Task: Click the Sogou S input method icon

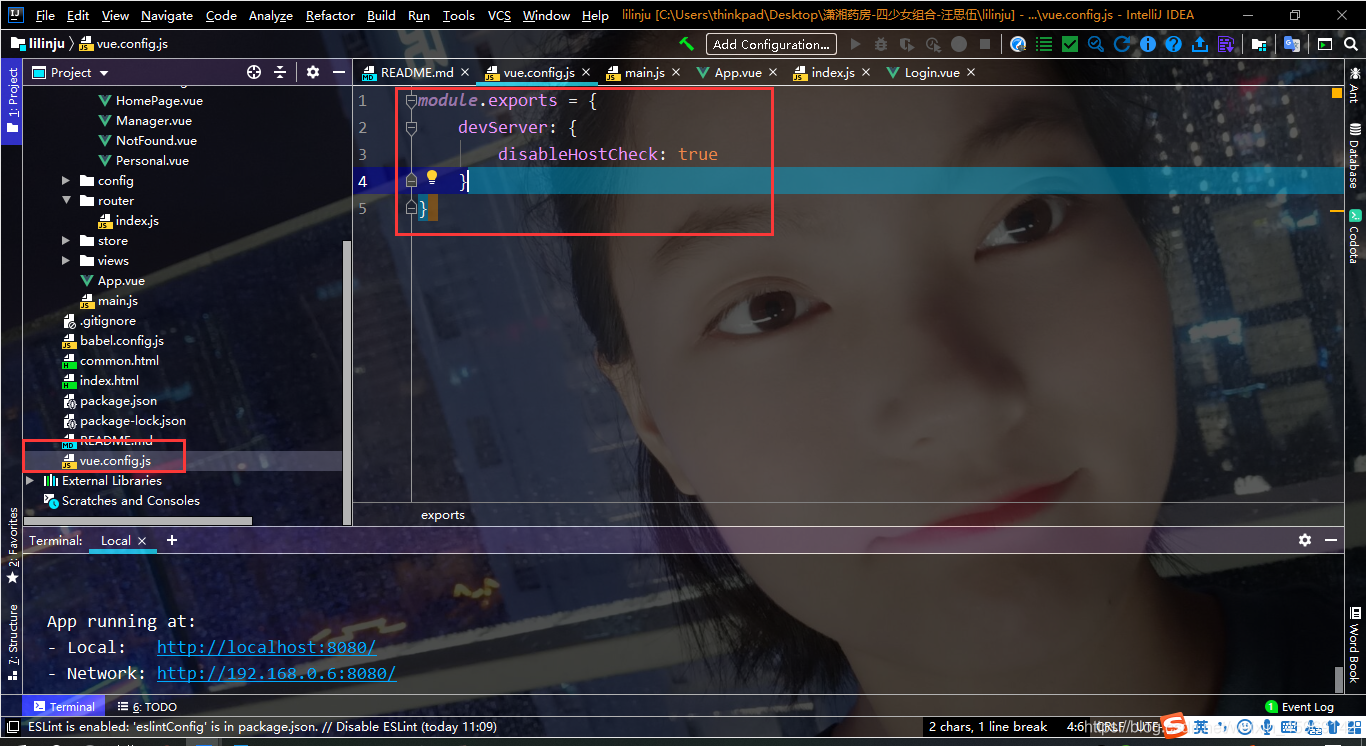Action: pyautogui.click(x=1174, y=727)
